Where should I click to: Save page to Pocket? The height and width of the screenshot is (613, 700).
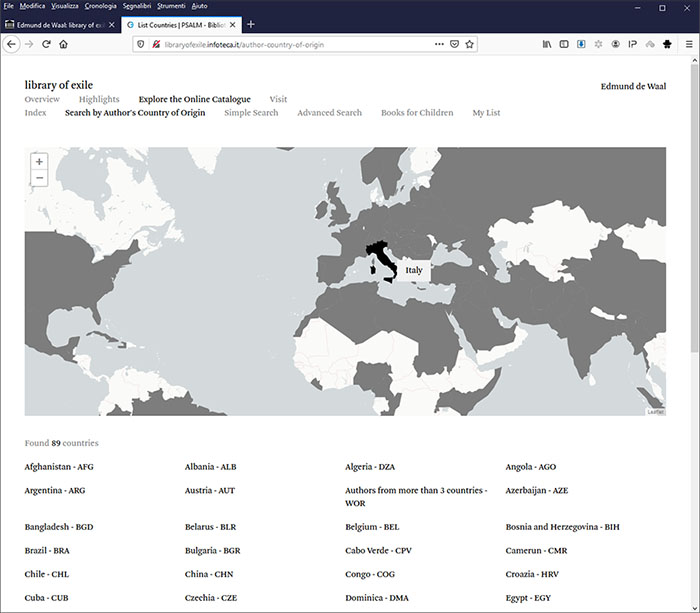tap(454, 44)
